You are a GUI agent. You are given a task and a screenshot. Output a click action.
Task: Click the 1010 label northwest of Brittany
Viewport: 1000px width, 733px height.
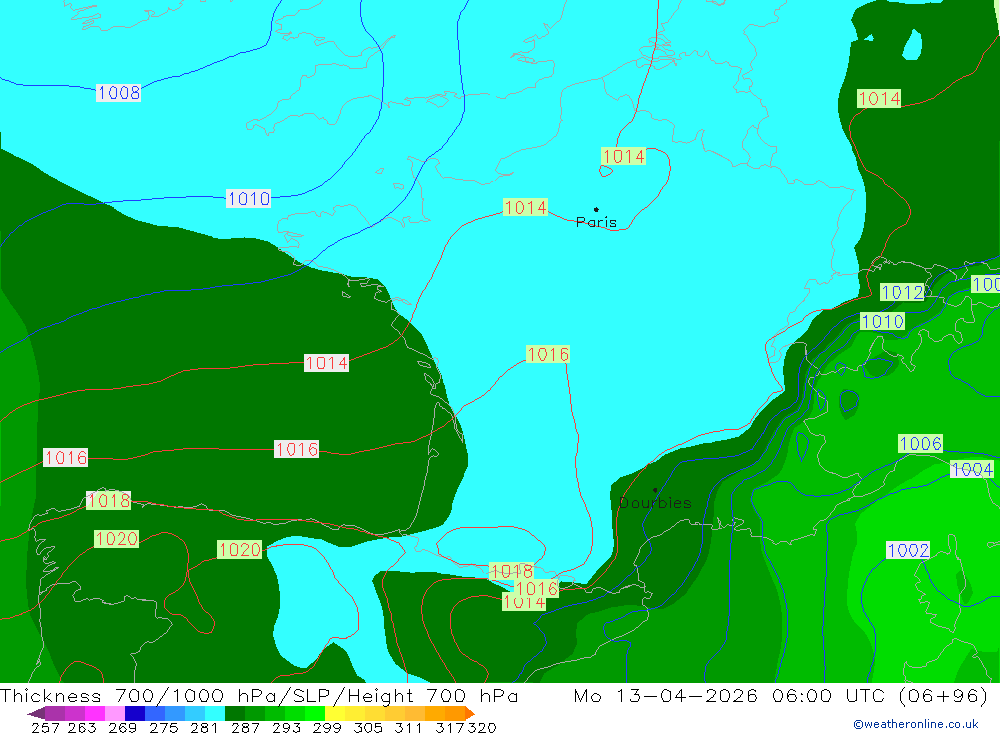coord(249,198)
